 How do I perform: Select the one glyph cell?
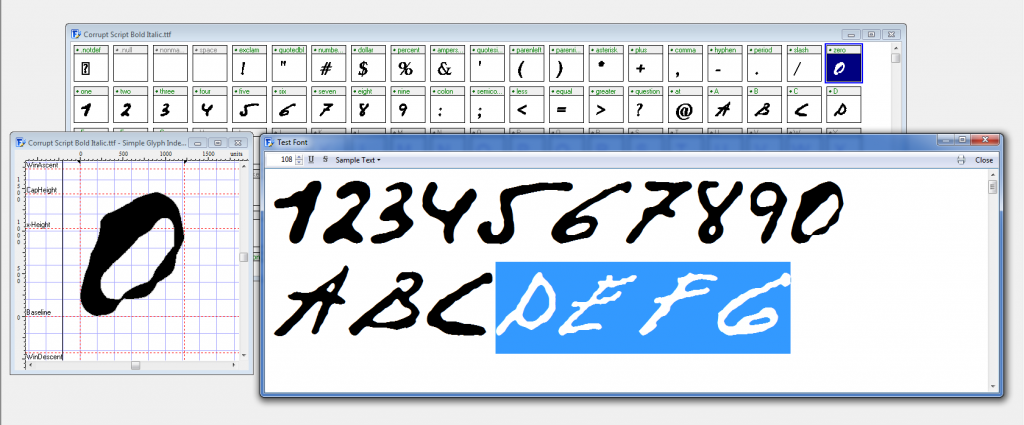pyautogui.click(x=91, y=104)
